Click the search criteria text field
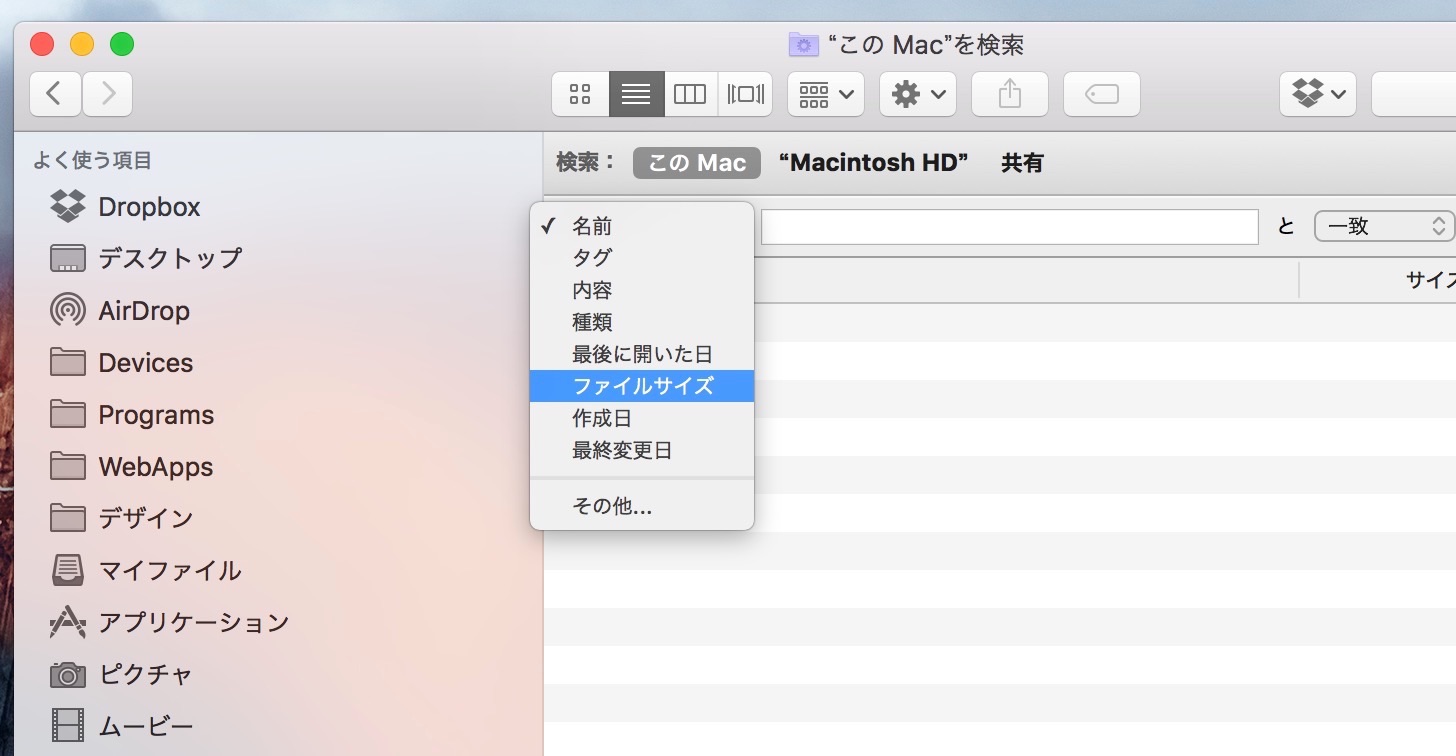The image size is (1456, 756). point(1009,227)
